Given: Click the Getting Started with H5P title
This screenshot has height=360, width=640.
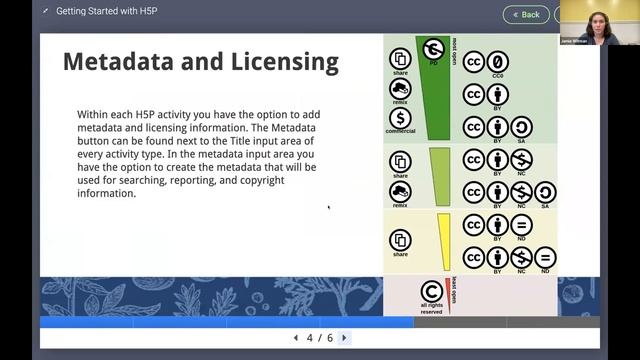Looking at the screenshot, I should pyautogui.click(x=107, y=11).
